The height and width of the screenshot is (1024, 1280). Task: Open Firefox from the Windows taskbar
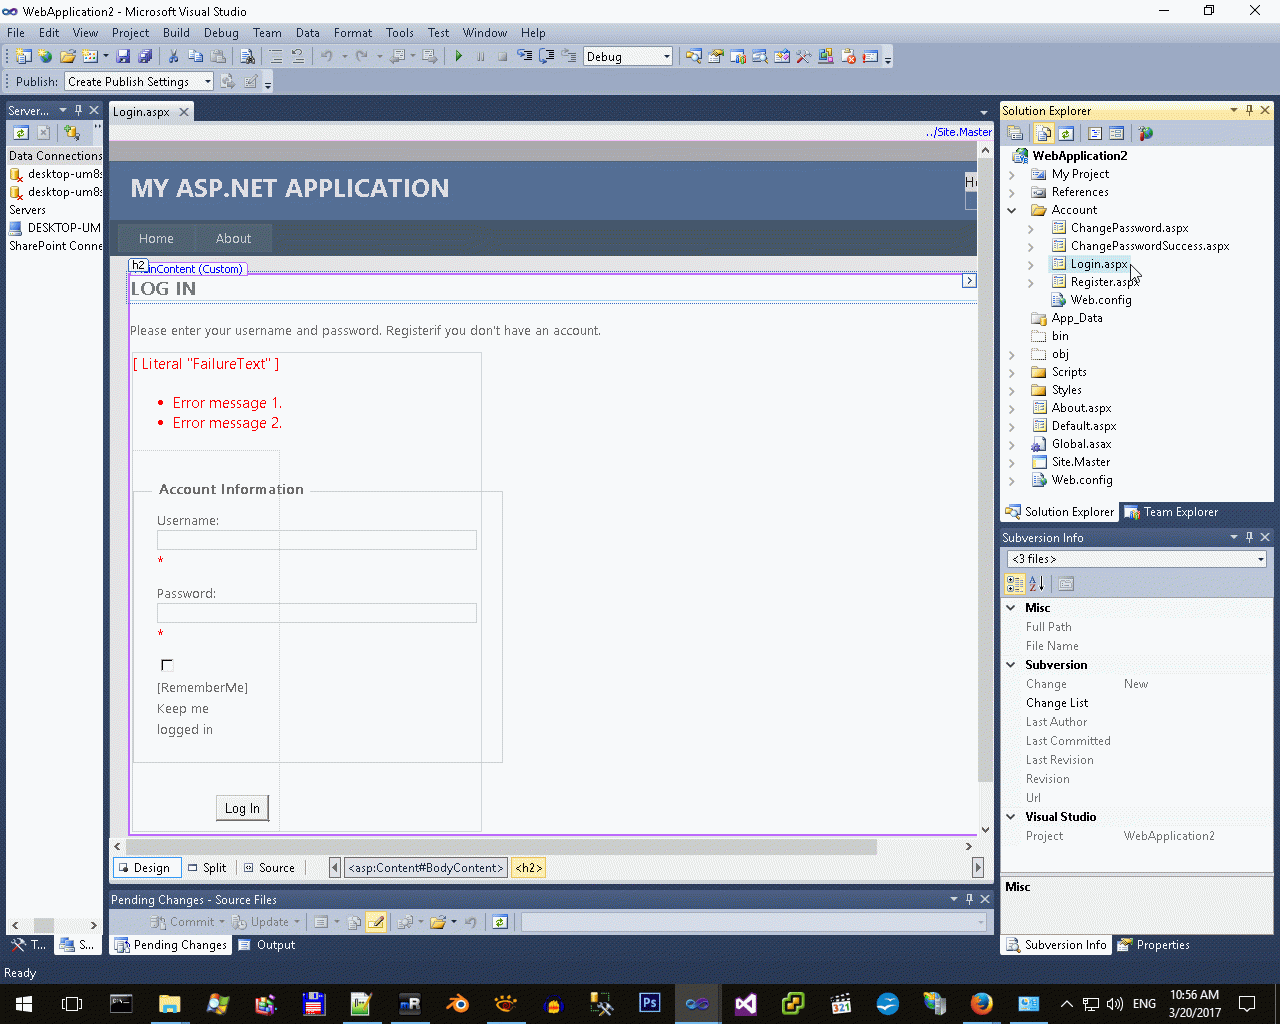[x=982, y=1003]
